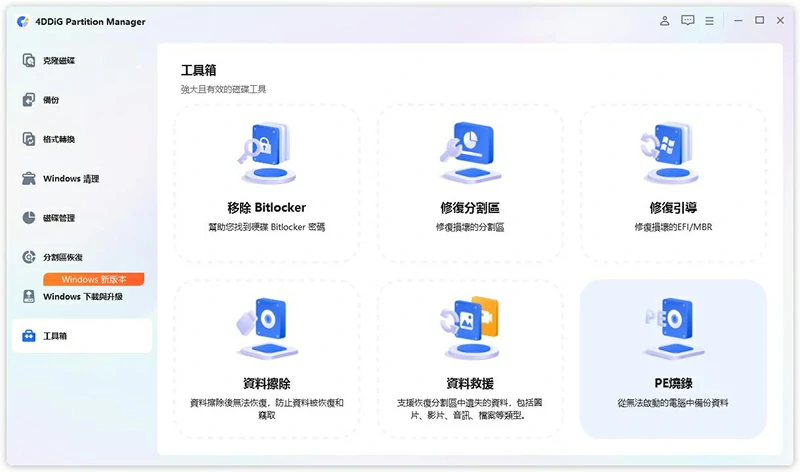Click the 移除 Bitlocker lock illustration
800x472 pixels.
pyautogui.click(x=266, y=153)
